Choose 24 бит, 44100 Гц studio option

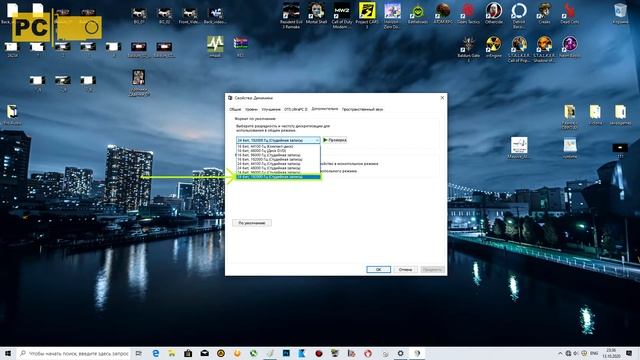(278, 164)
